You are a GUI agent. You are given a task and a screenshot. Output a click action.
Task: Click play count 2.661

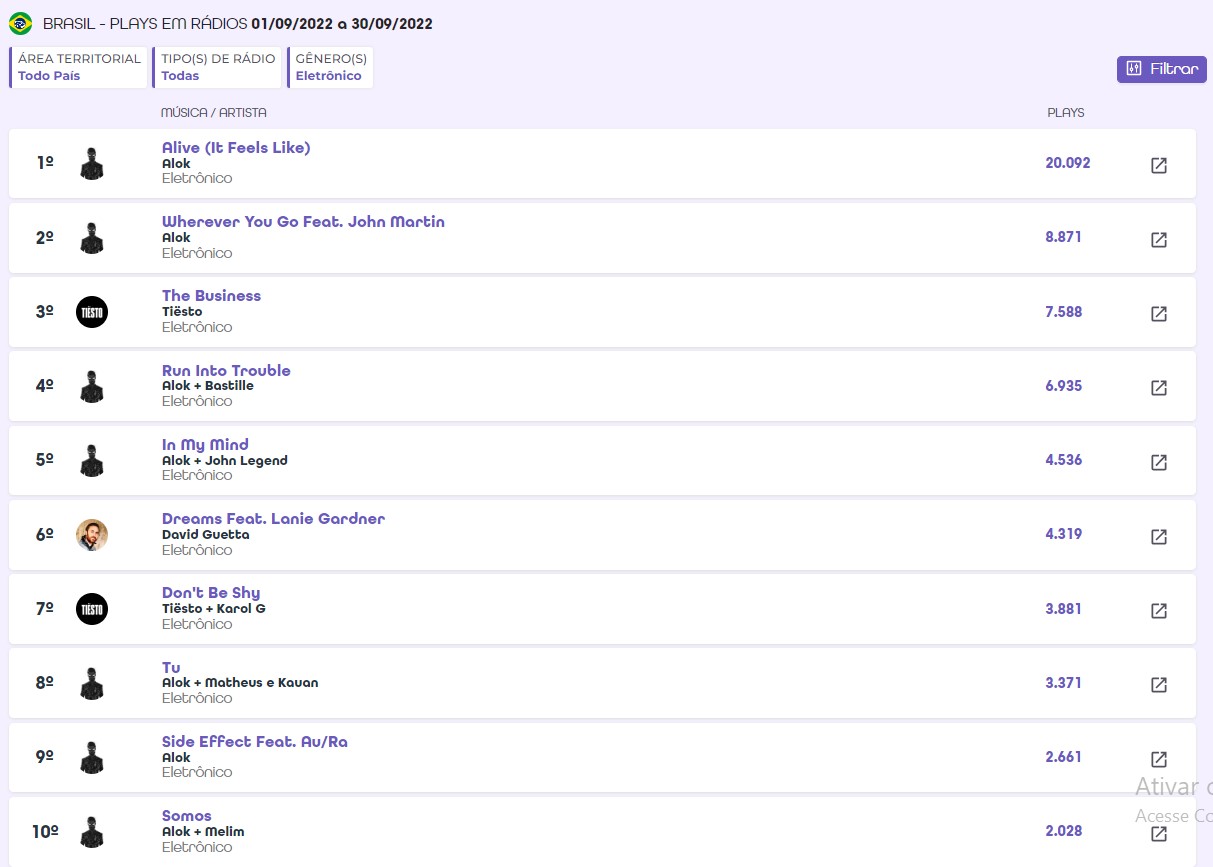(x=1064, y=757)
